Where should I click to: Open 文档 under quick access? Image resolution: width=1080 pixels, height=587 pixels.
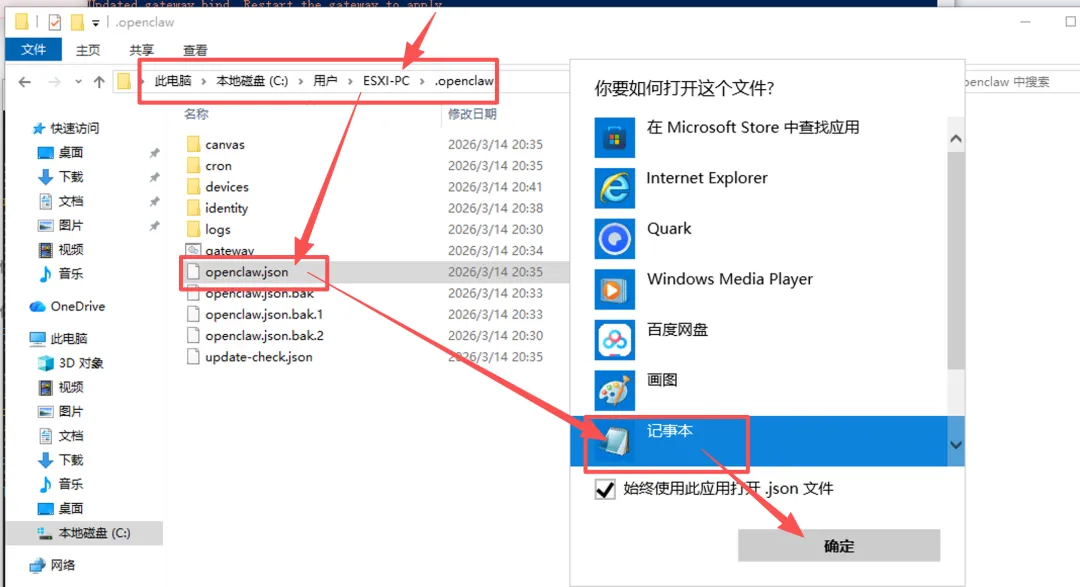tap(70, 200)
